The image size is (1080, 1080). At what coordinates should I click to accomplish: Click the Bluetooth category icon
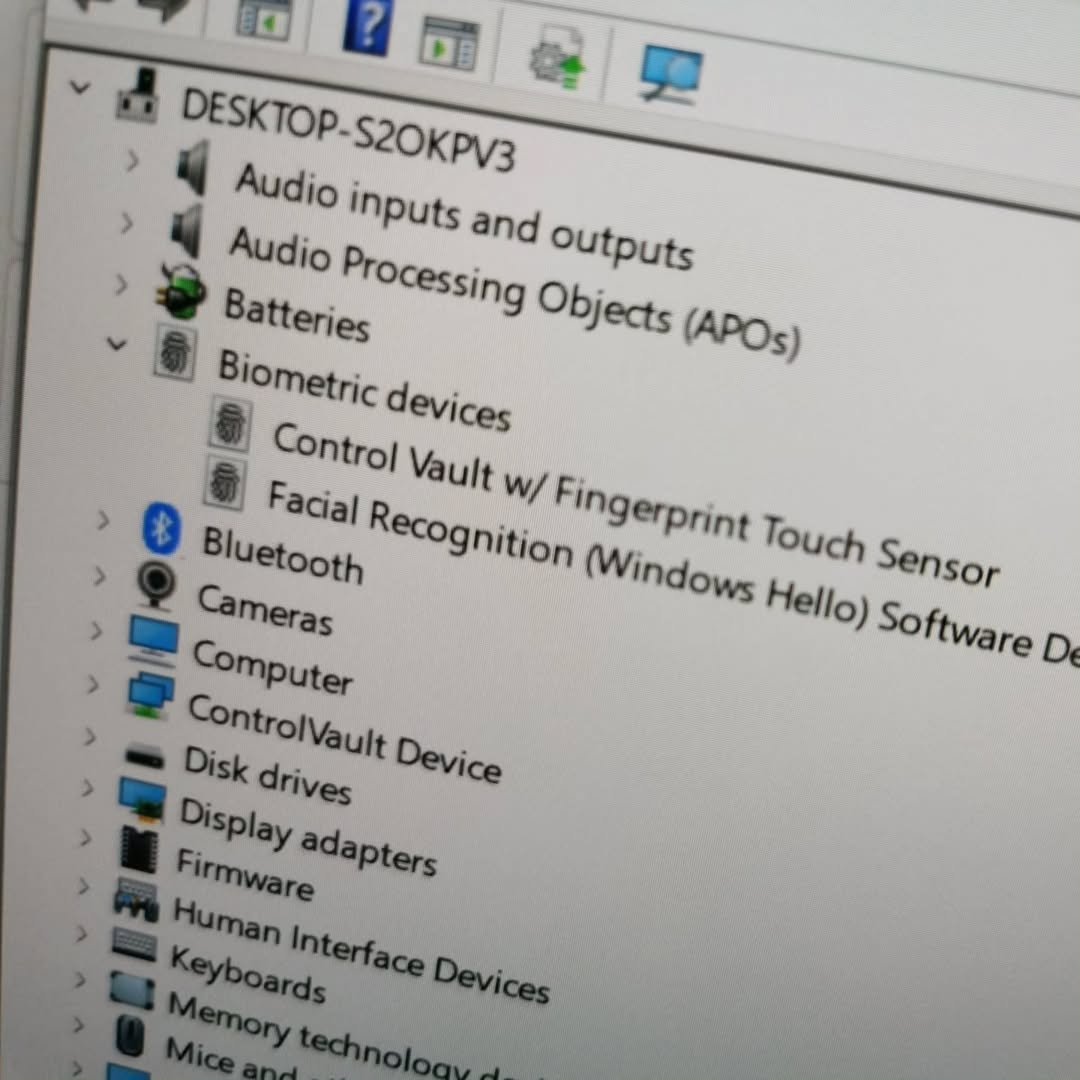[162, 529]
